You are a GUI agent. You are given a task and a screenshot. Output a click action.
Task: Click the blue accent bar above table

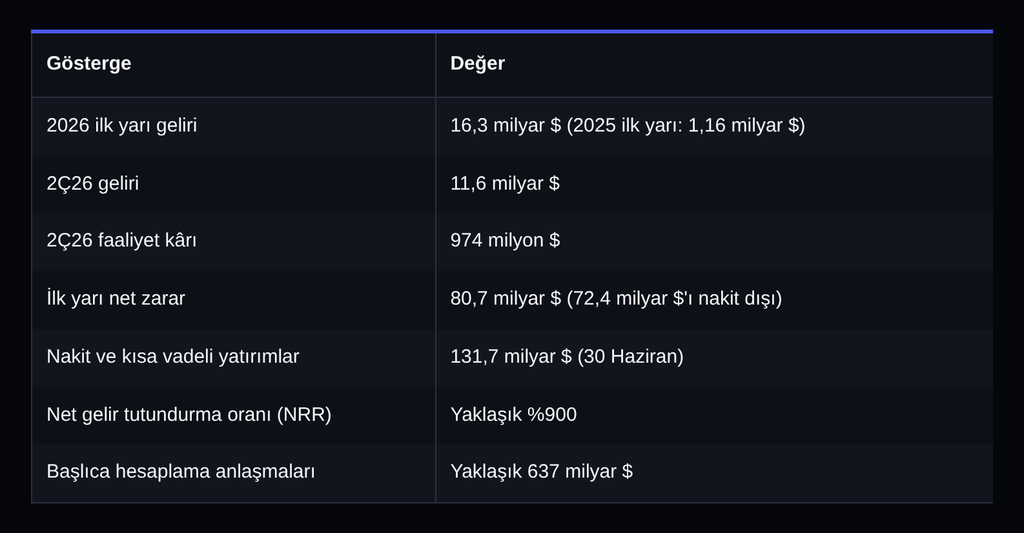(x=512, y=31)
